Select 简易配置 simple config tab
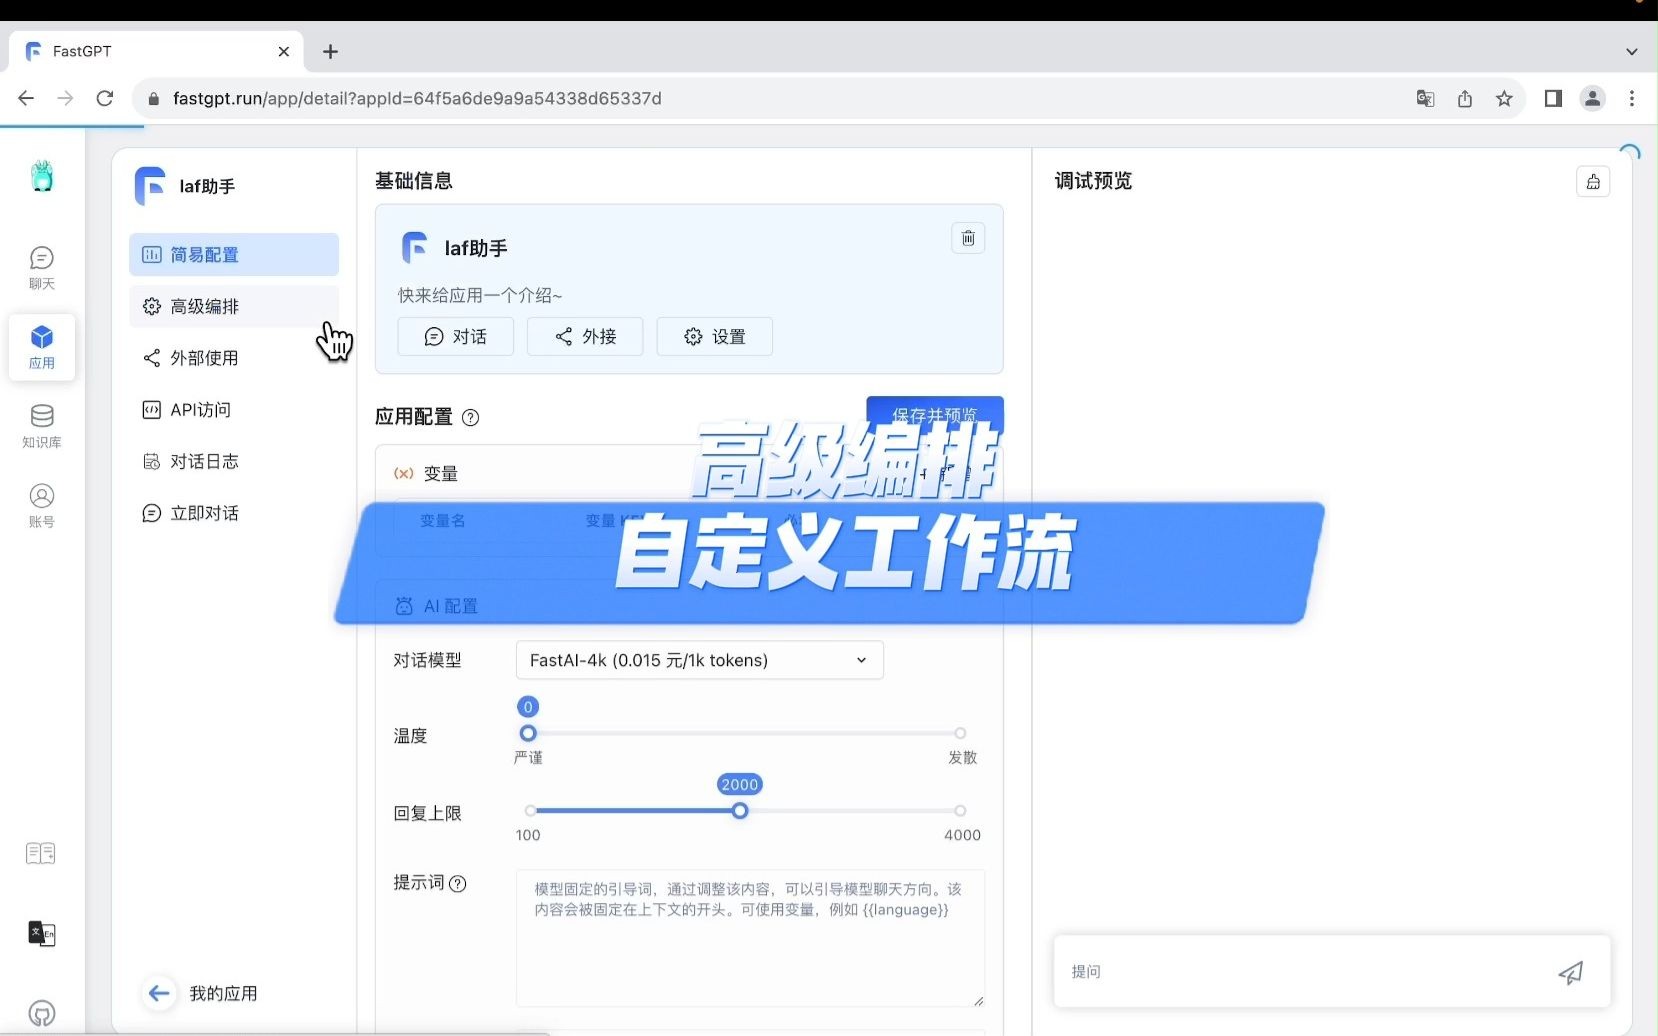 click(234, 254)
